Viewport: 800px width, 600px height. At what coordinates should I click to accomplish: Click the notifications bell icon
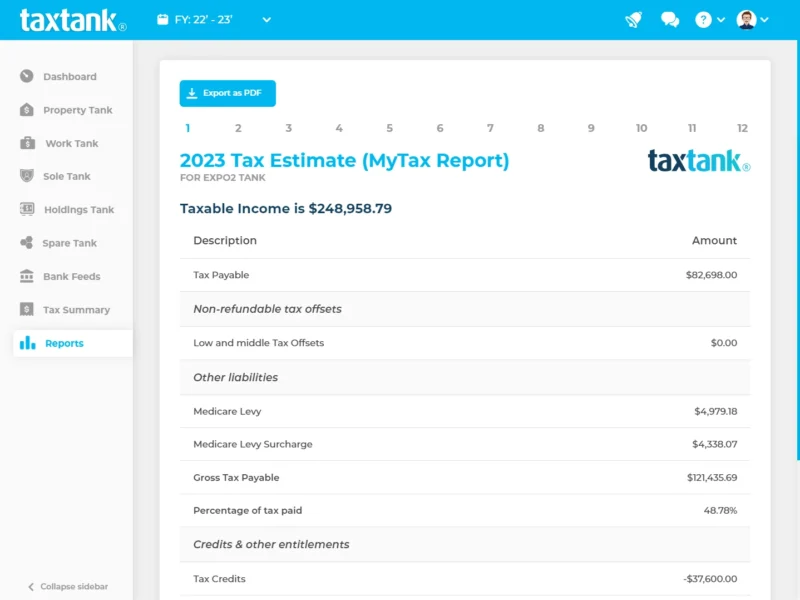pos(633,19)
